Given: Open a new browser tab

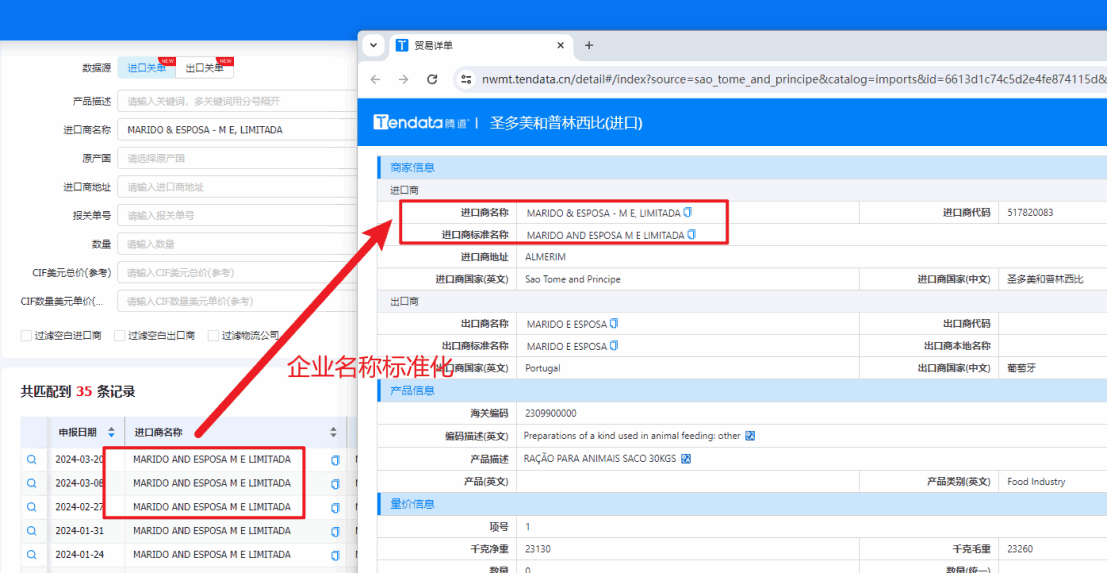Looking at the screenshot, I should click(x=589, y=45).
